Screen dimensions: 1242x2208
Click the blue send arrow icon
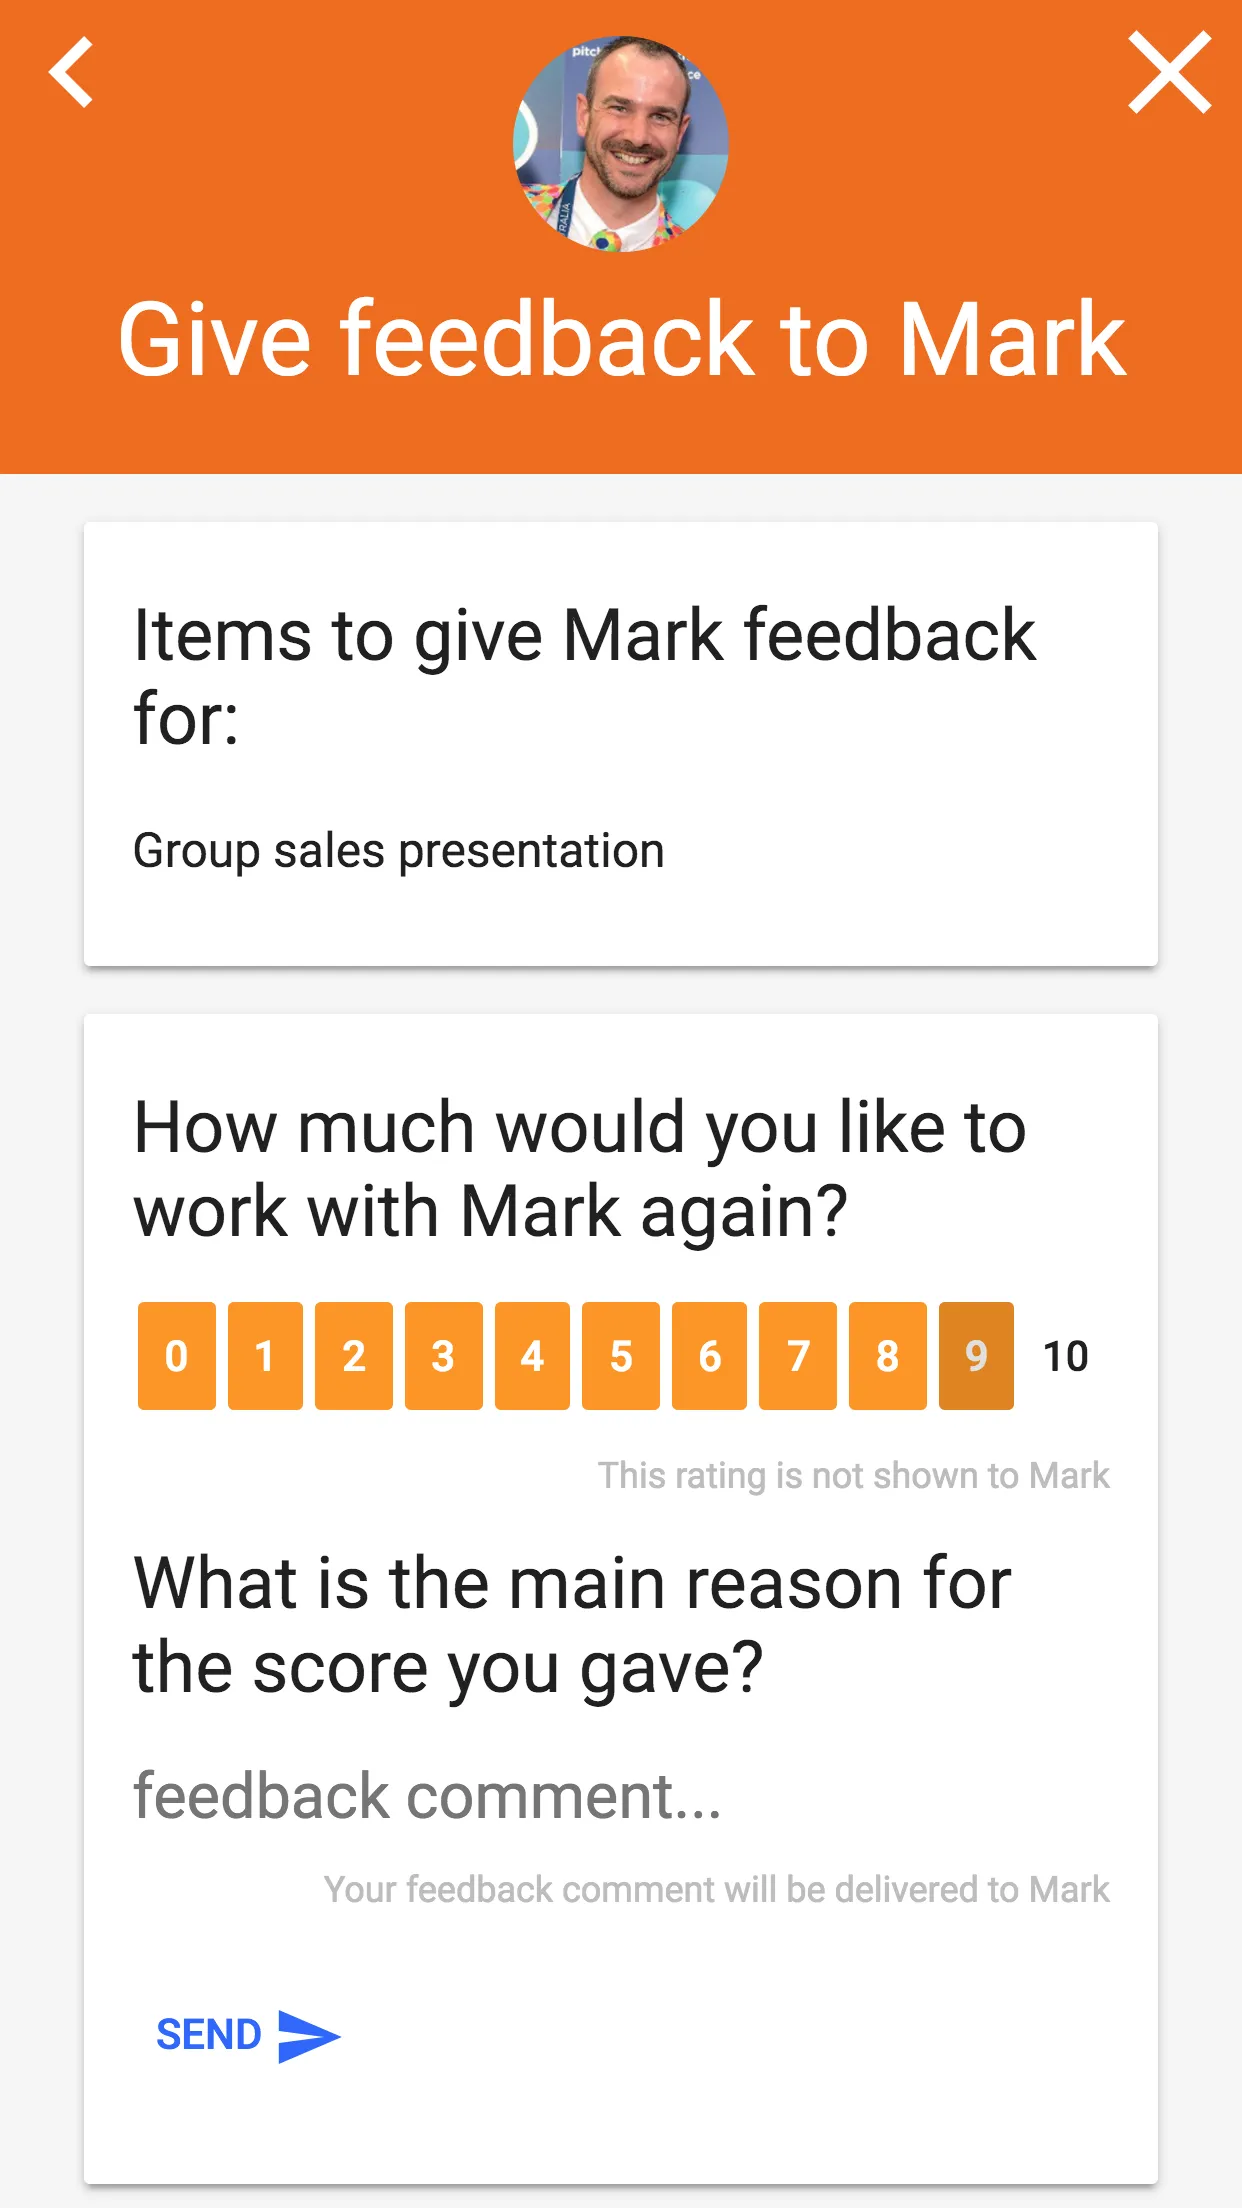click(x=309, y=2035)
